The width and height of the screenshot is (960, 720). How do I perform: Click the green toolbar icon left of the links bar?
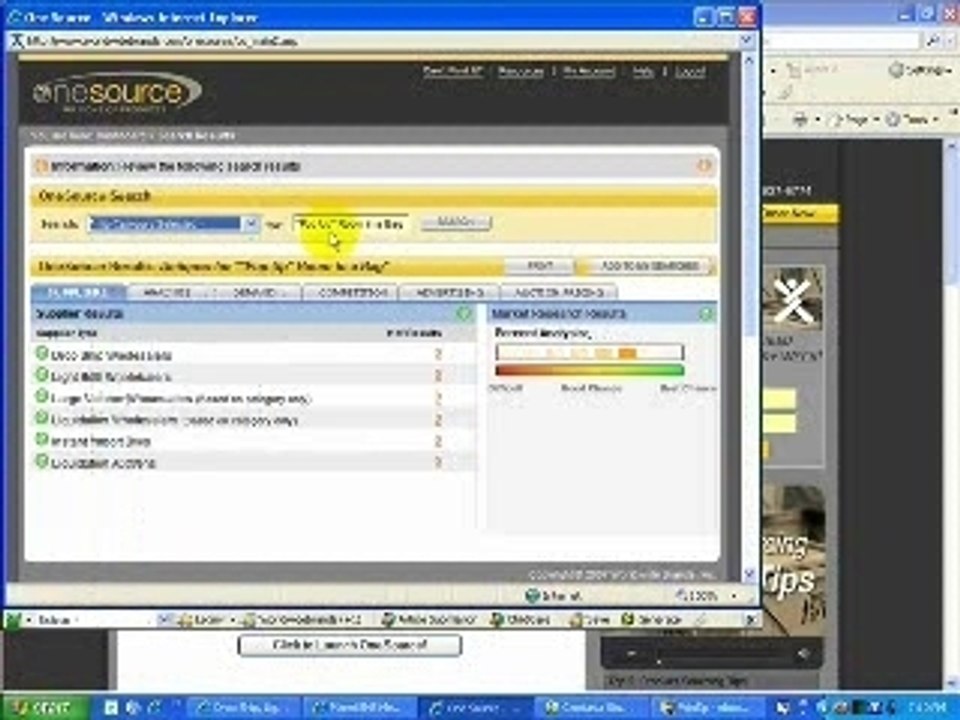point(13,620)
